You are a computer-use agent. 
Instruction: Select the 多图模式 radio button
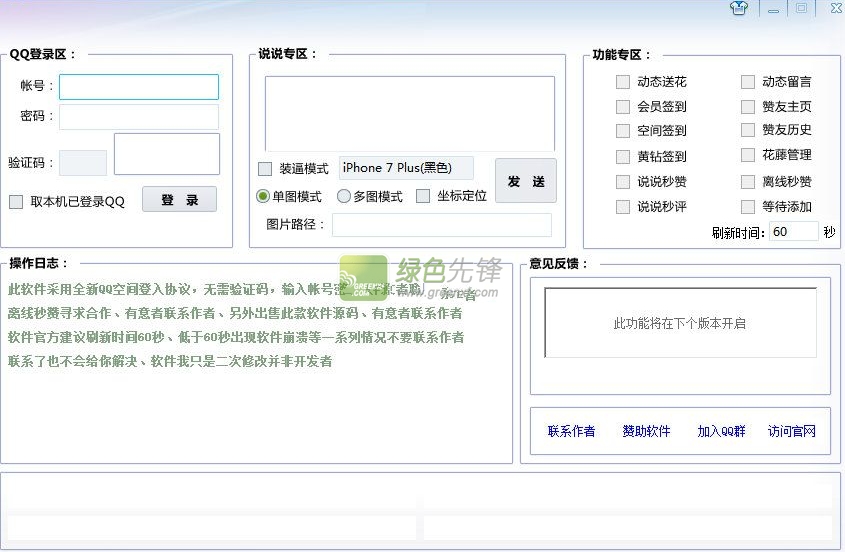click(x=343, y=196)
